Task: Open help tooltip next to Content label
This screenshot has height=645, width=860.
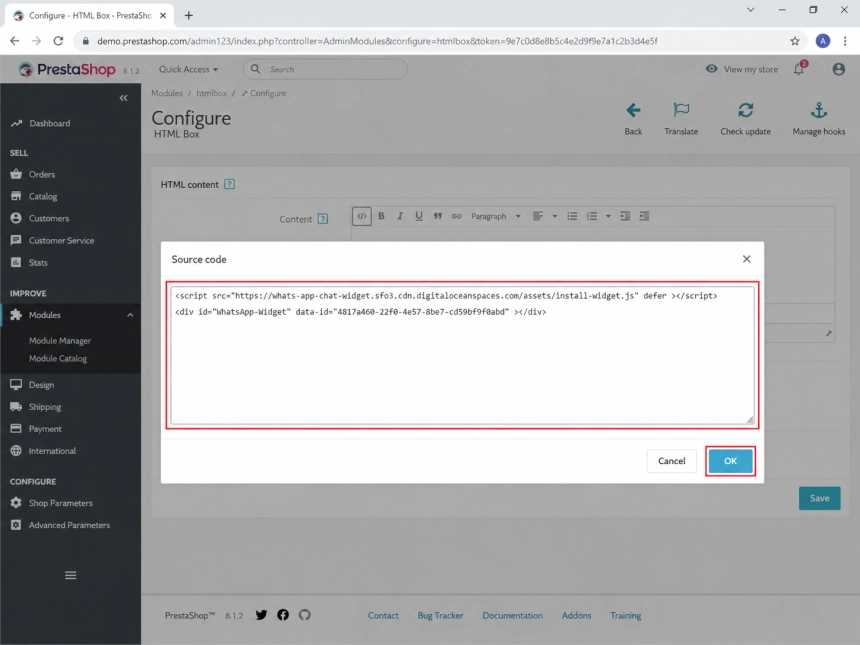Action: [322, 219]
